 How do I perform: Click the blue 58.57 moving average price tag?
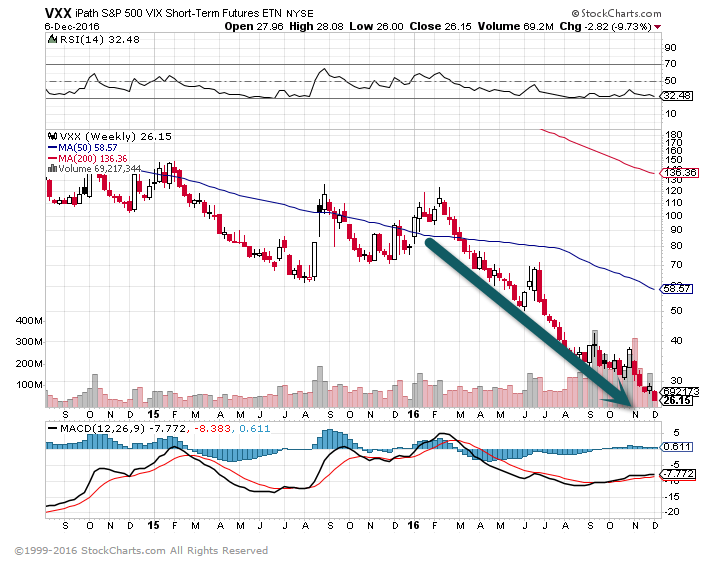coord(676,289)
